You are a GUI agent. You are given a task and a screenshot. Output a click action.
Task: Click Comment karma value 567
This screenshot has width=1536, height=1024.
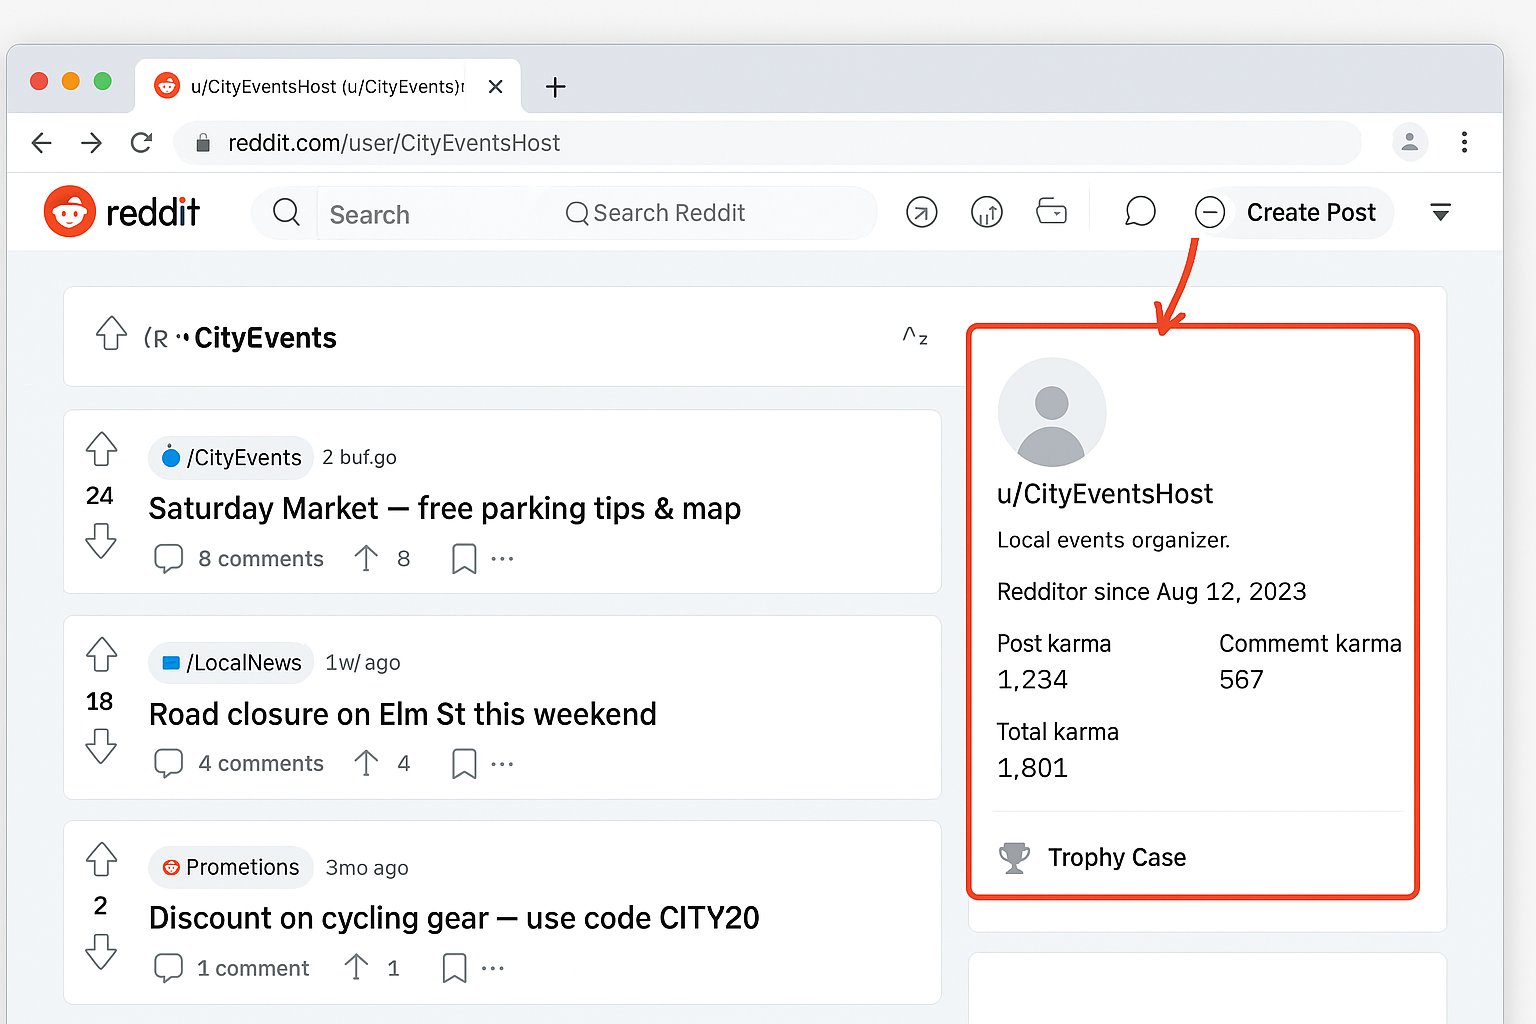point(1241,680)
